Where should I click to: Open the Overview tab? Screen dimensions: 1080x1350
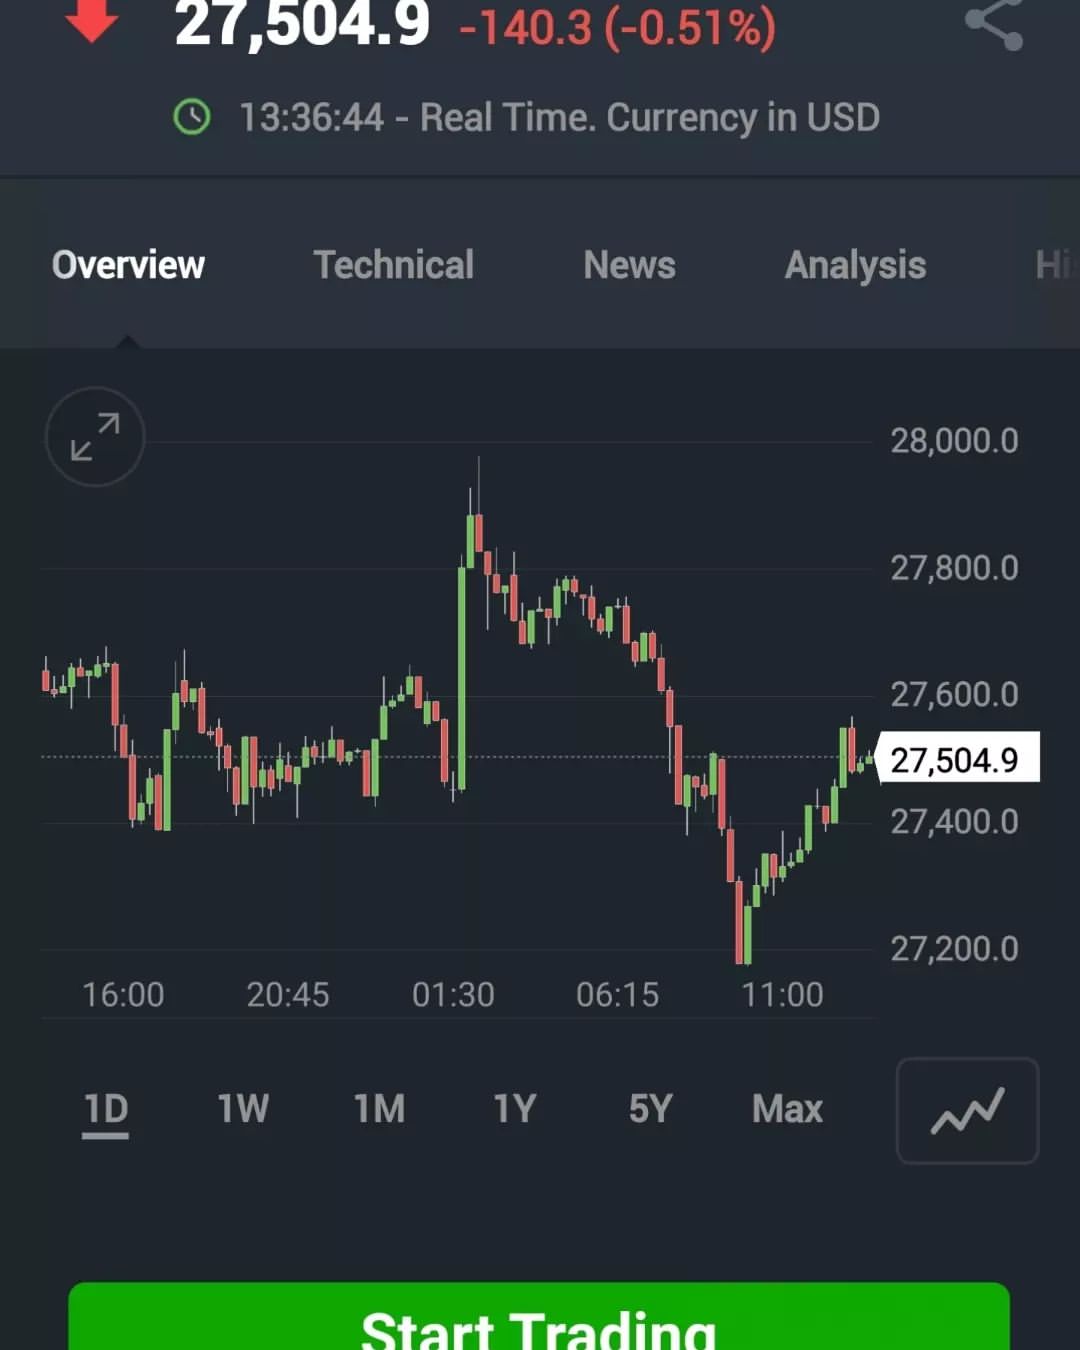point(128,265)
